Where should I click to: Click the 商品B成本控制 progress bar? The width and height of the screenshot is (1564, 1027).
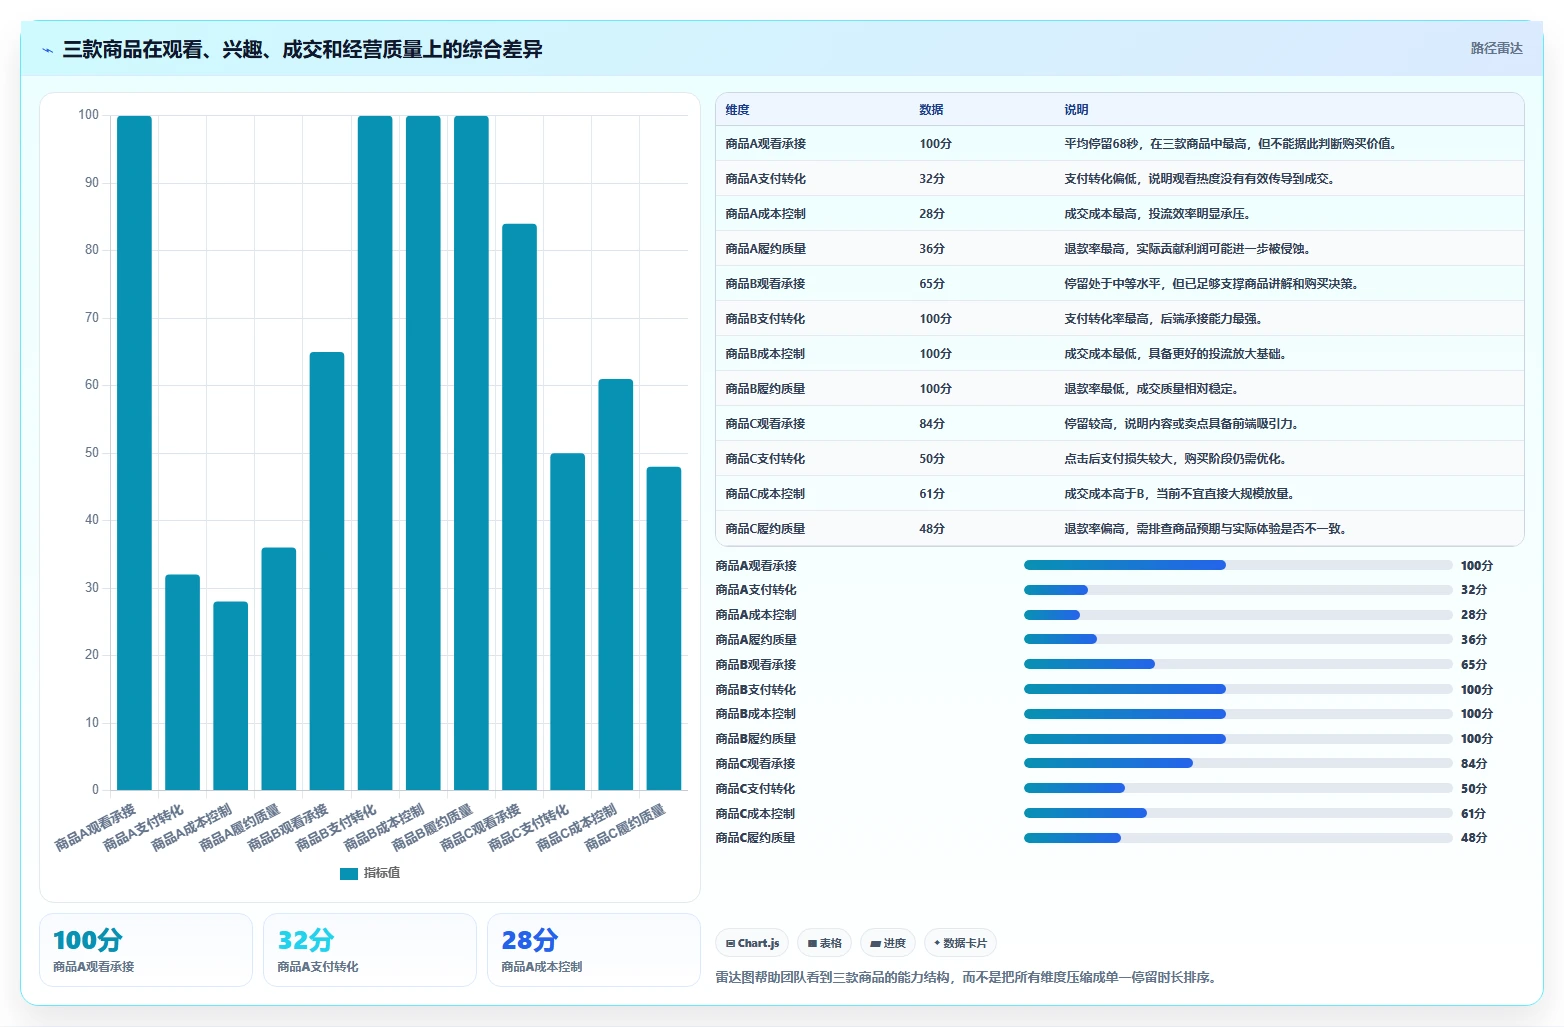pos(1238,714)
